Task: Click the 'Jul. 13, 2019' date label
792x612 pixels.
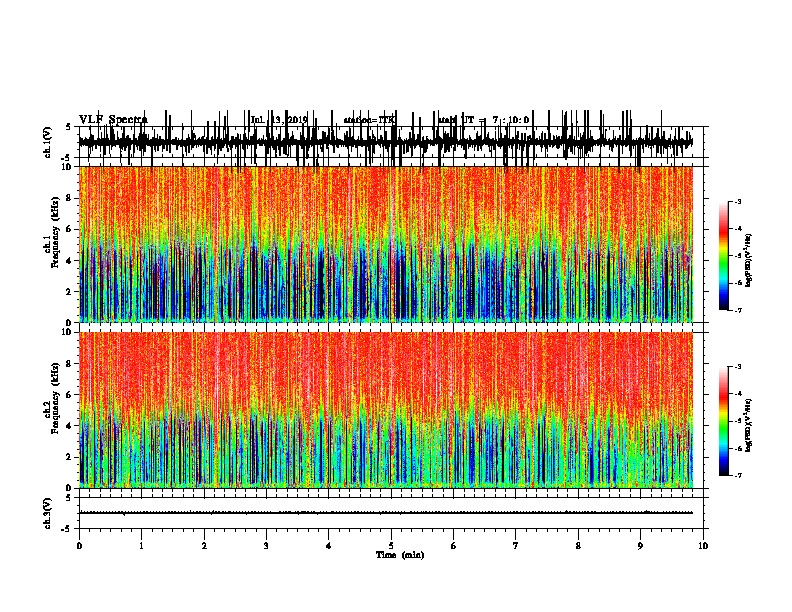Action: 279,120
